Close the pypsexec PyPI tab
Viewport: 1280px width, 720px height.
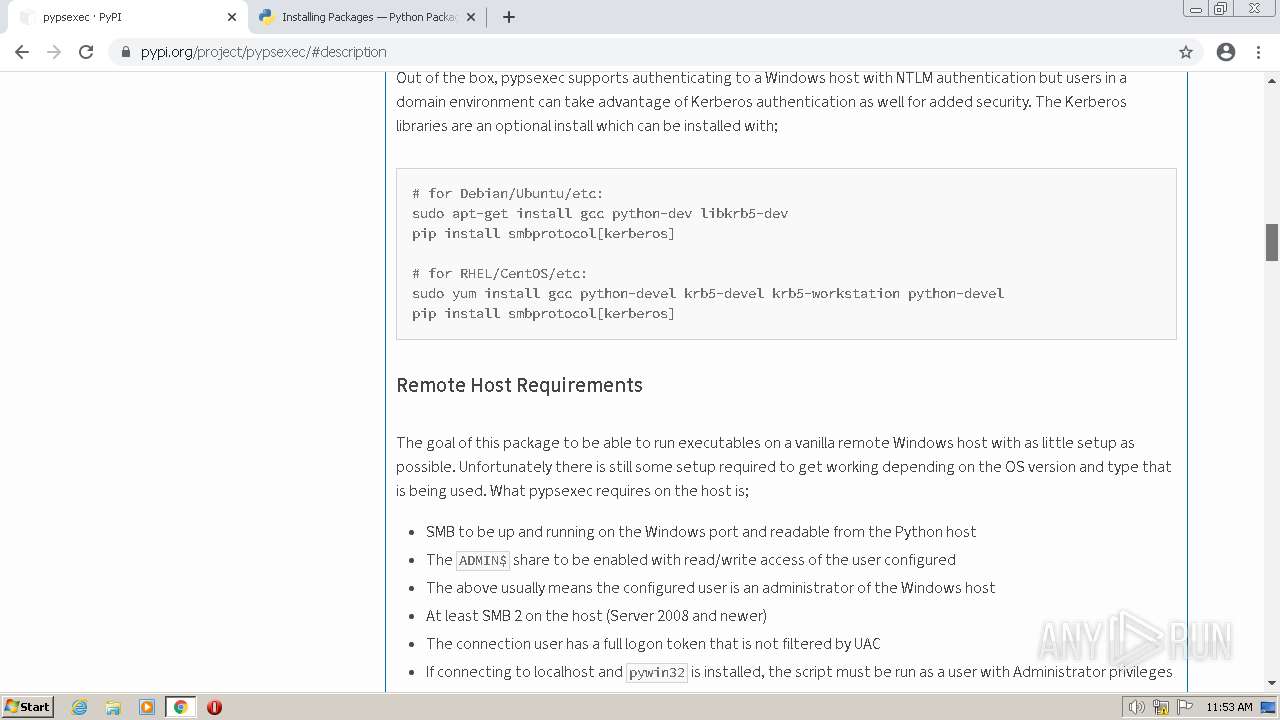pos(232,17)
